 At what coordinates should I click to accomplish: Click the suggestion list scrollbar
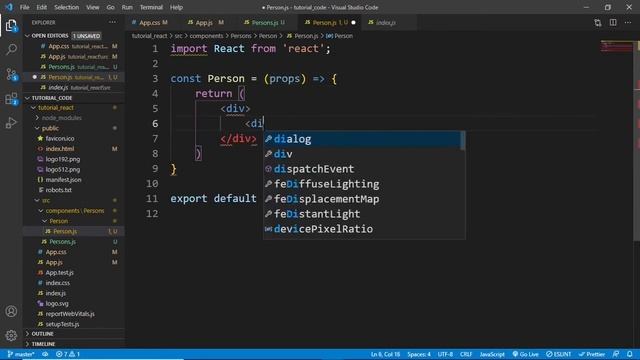[x=463, y=141]
